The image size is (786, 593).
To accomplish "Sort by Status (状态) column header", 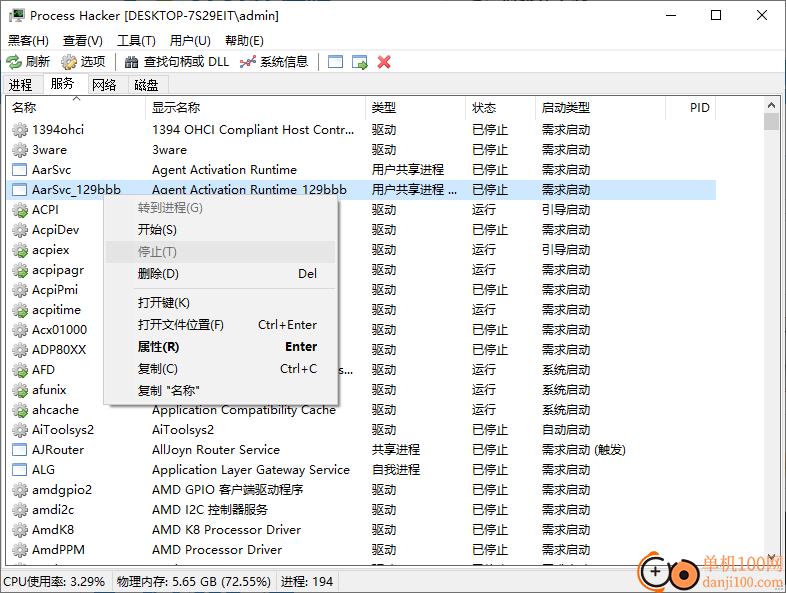I will pos(501,108).
